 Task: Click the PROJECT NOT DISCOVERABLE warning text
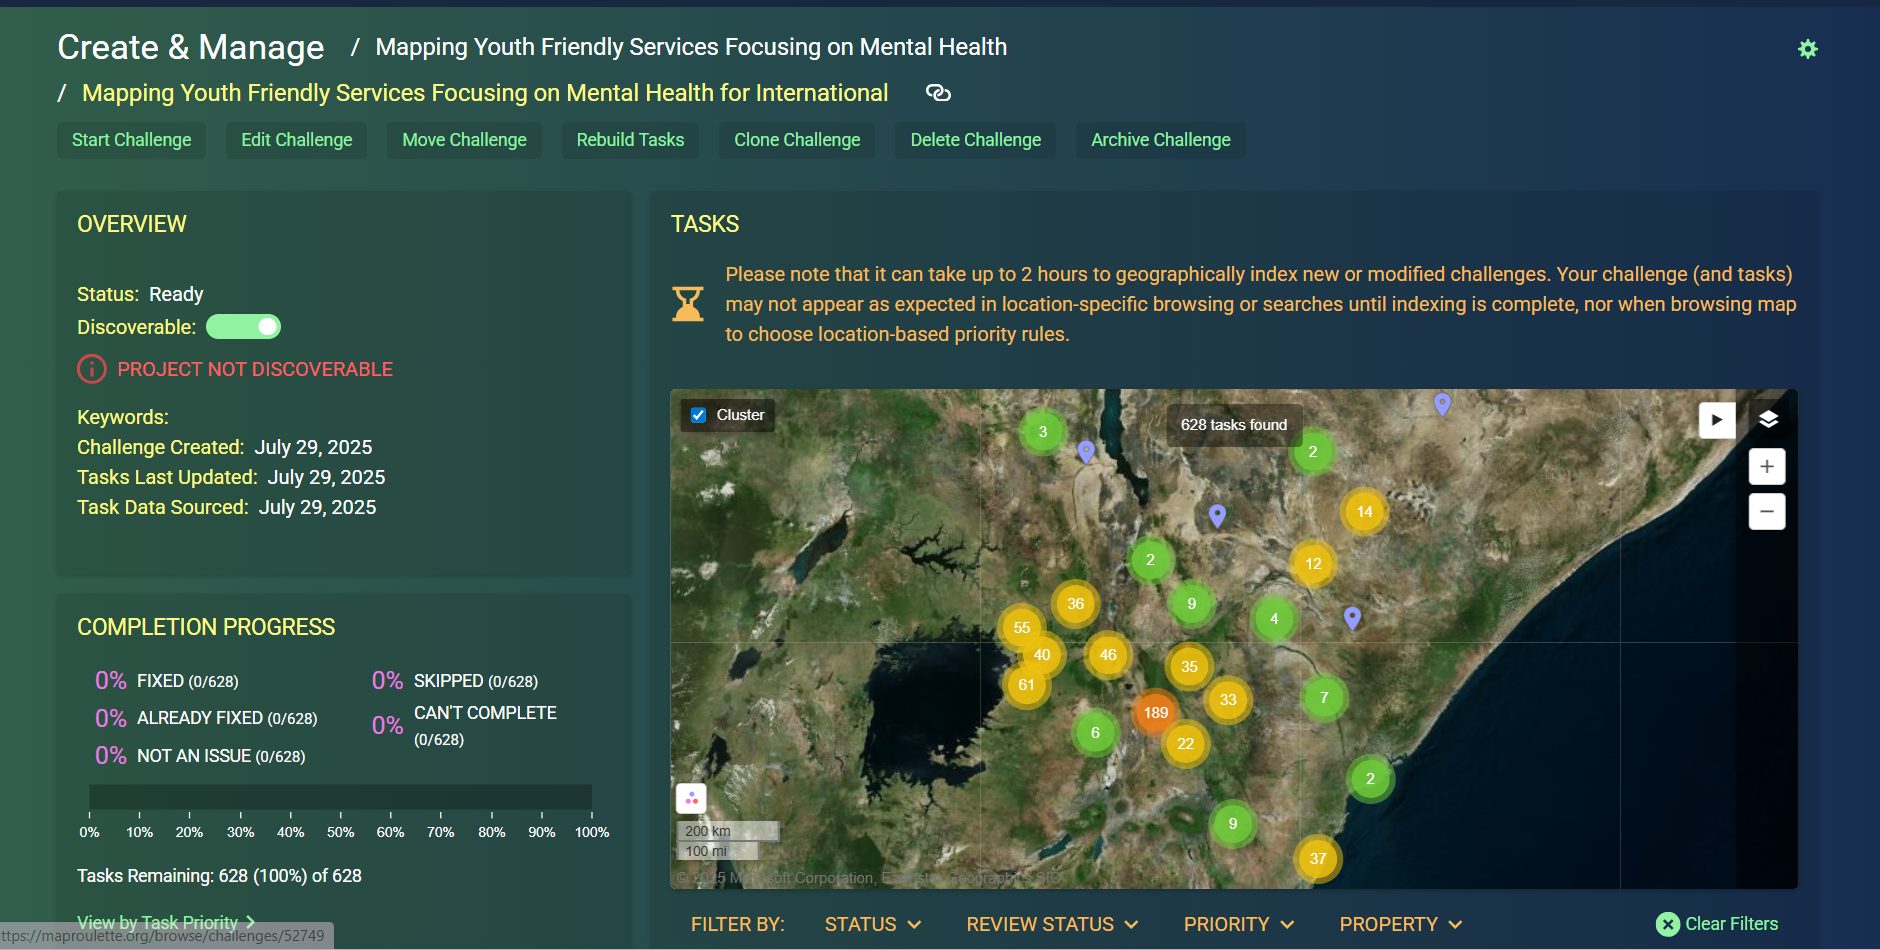coord(255,369)
